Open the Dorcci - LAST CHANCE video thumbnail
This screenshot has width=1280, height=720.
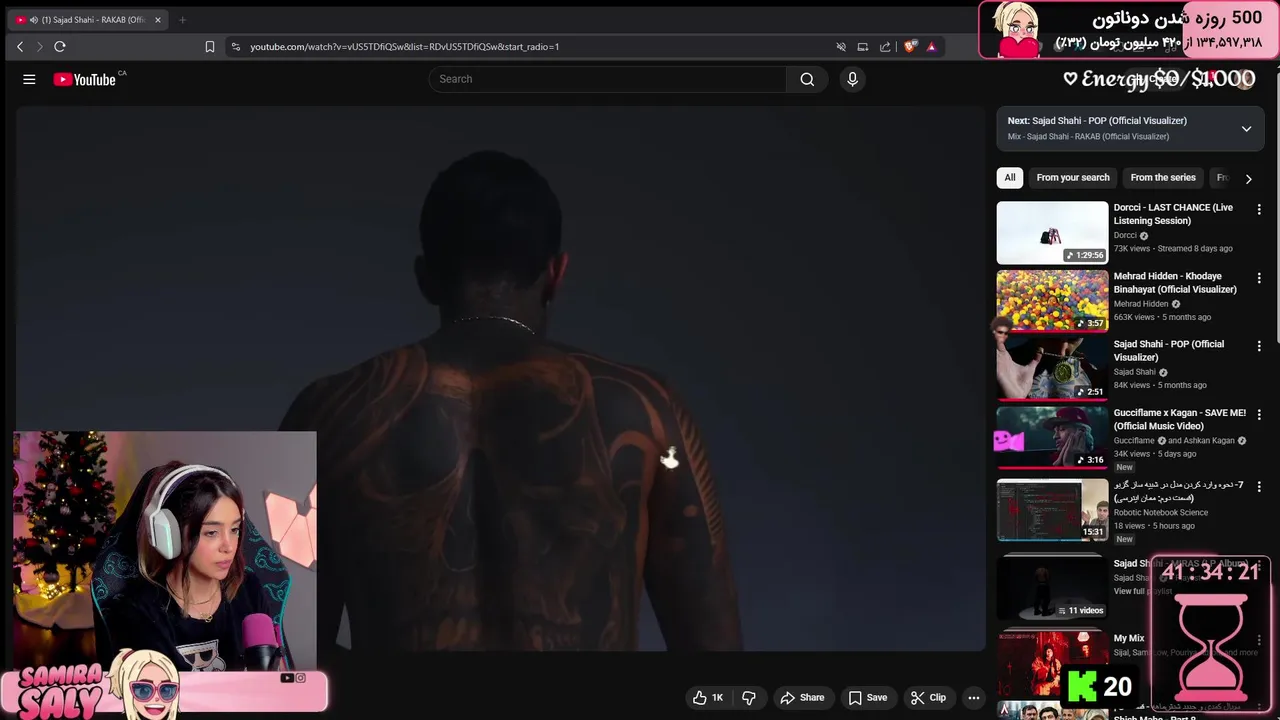(1052, 232)
